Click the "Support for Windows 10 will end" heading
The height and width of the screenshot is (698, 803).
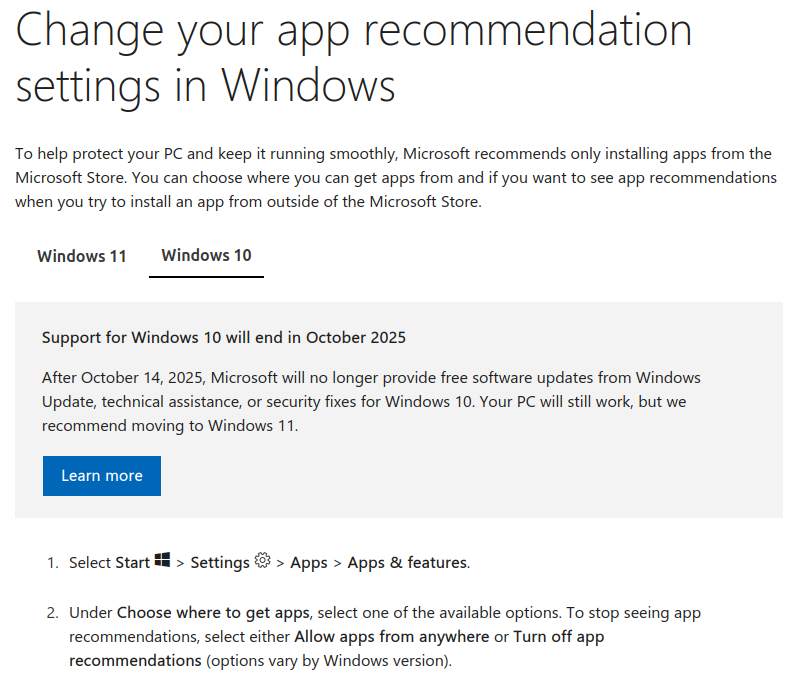click(224, 337)
